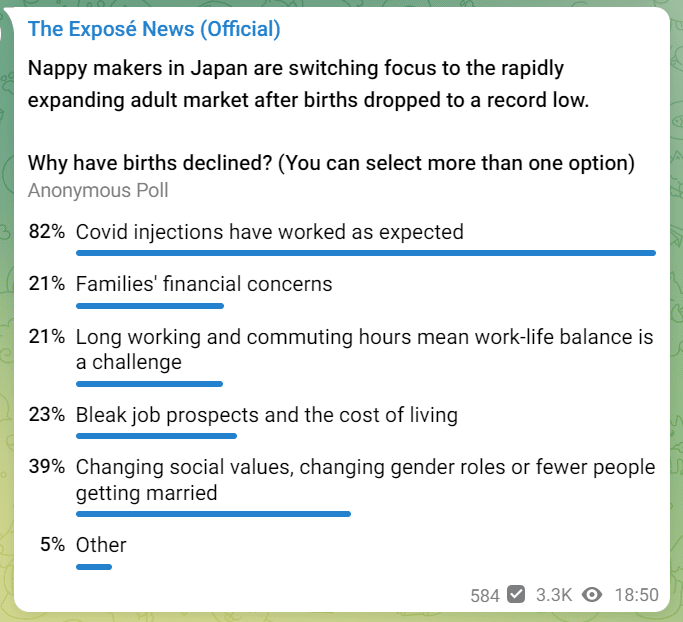Open The Exposé News (Official) channel name
This screenshot has height=622, width=683.
pyautogui.click(x=154, y=29)
